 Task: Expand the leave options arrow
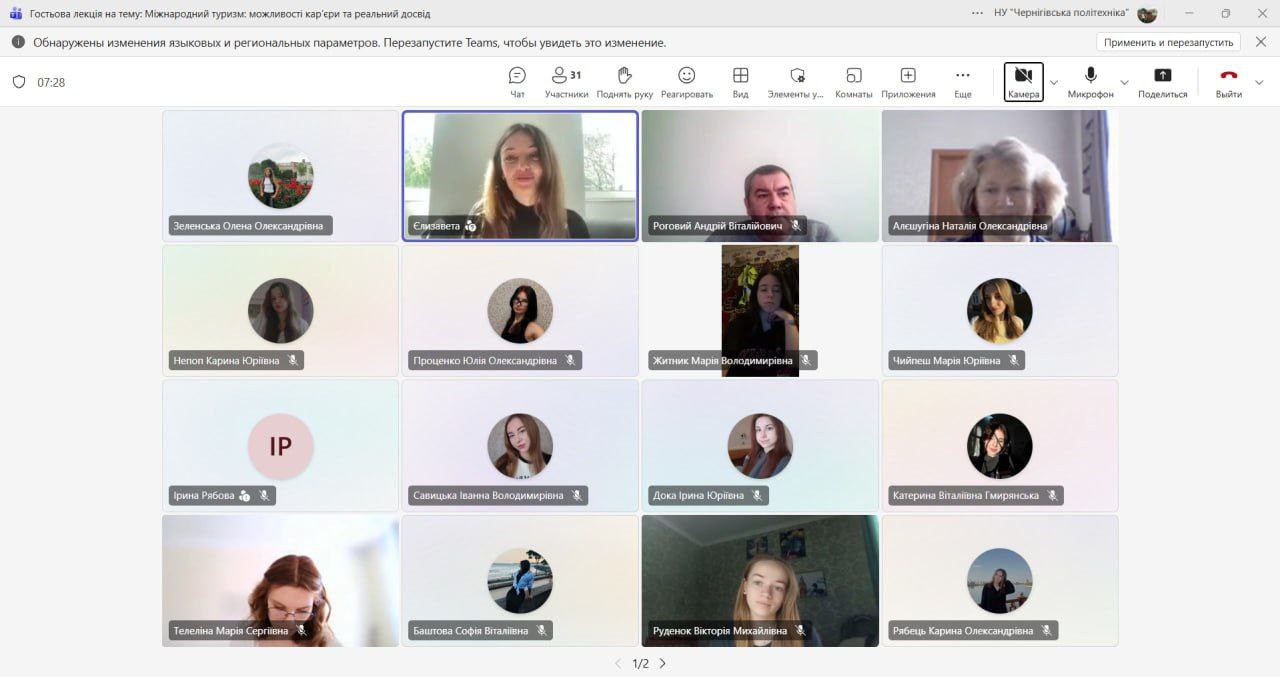[x=1259, y=82]
